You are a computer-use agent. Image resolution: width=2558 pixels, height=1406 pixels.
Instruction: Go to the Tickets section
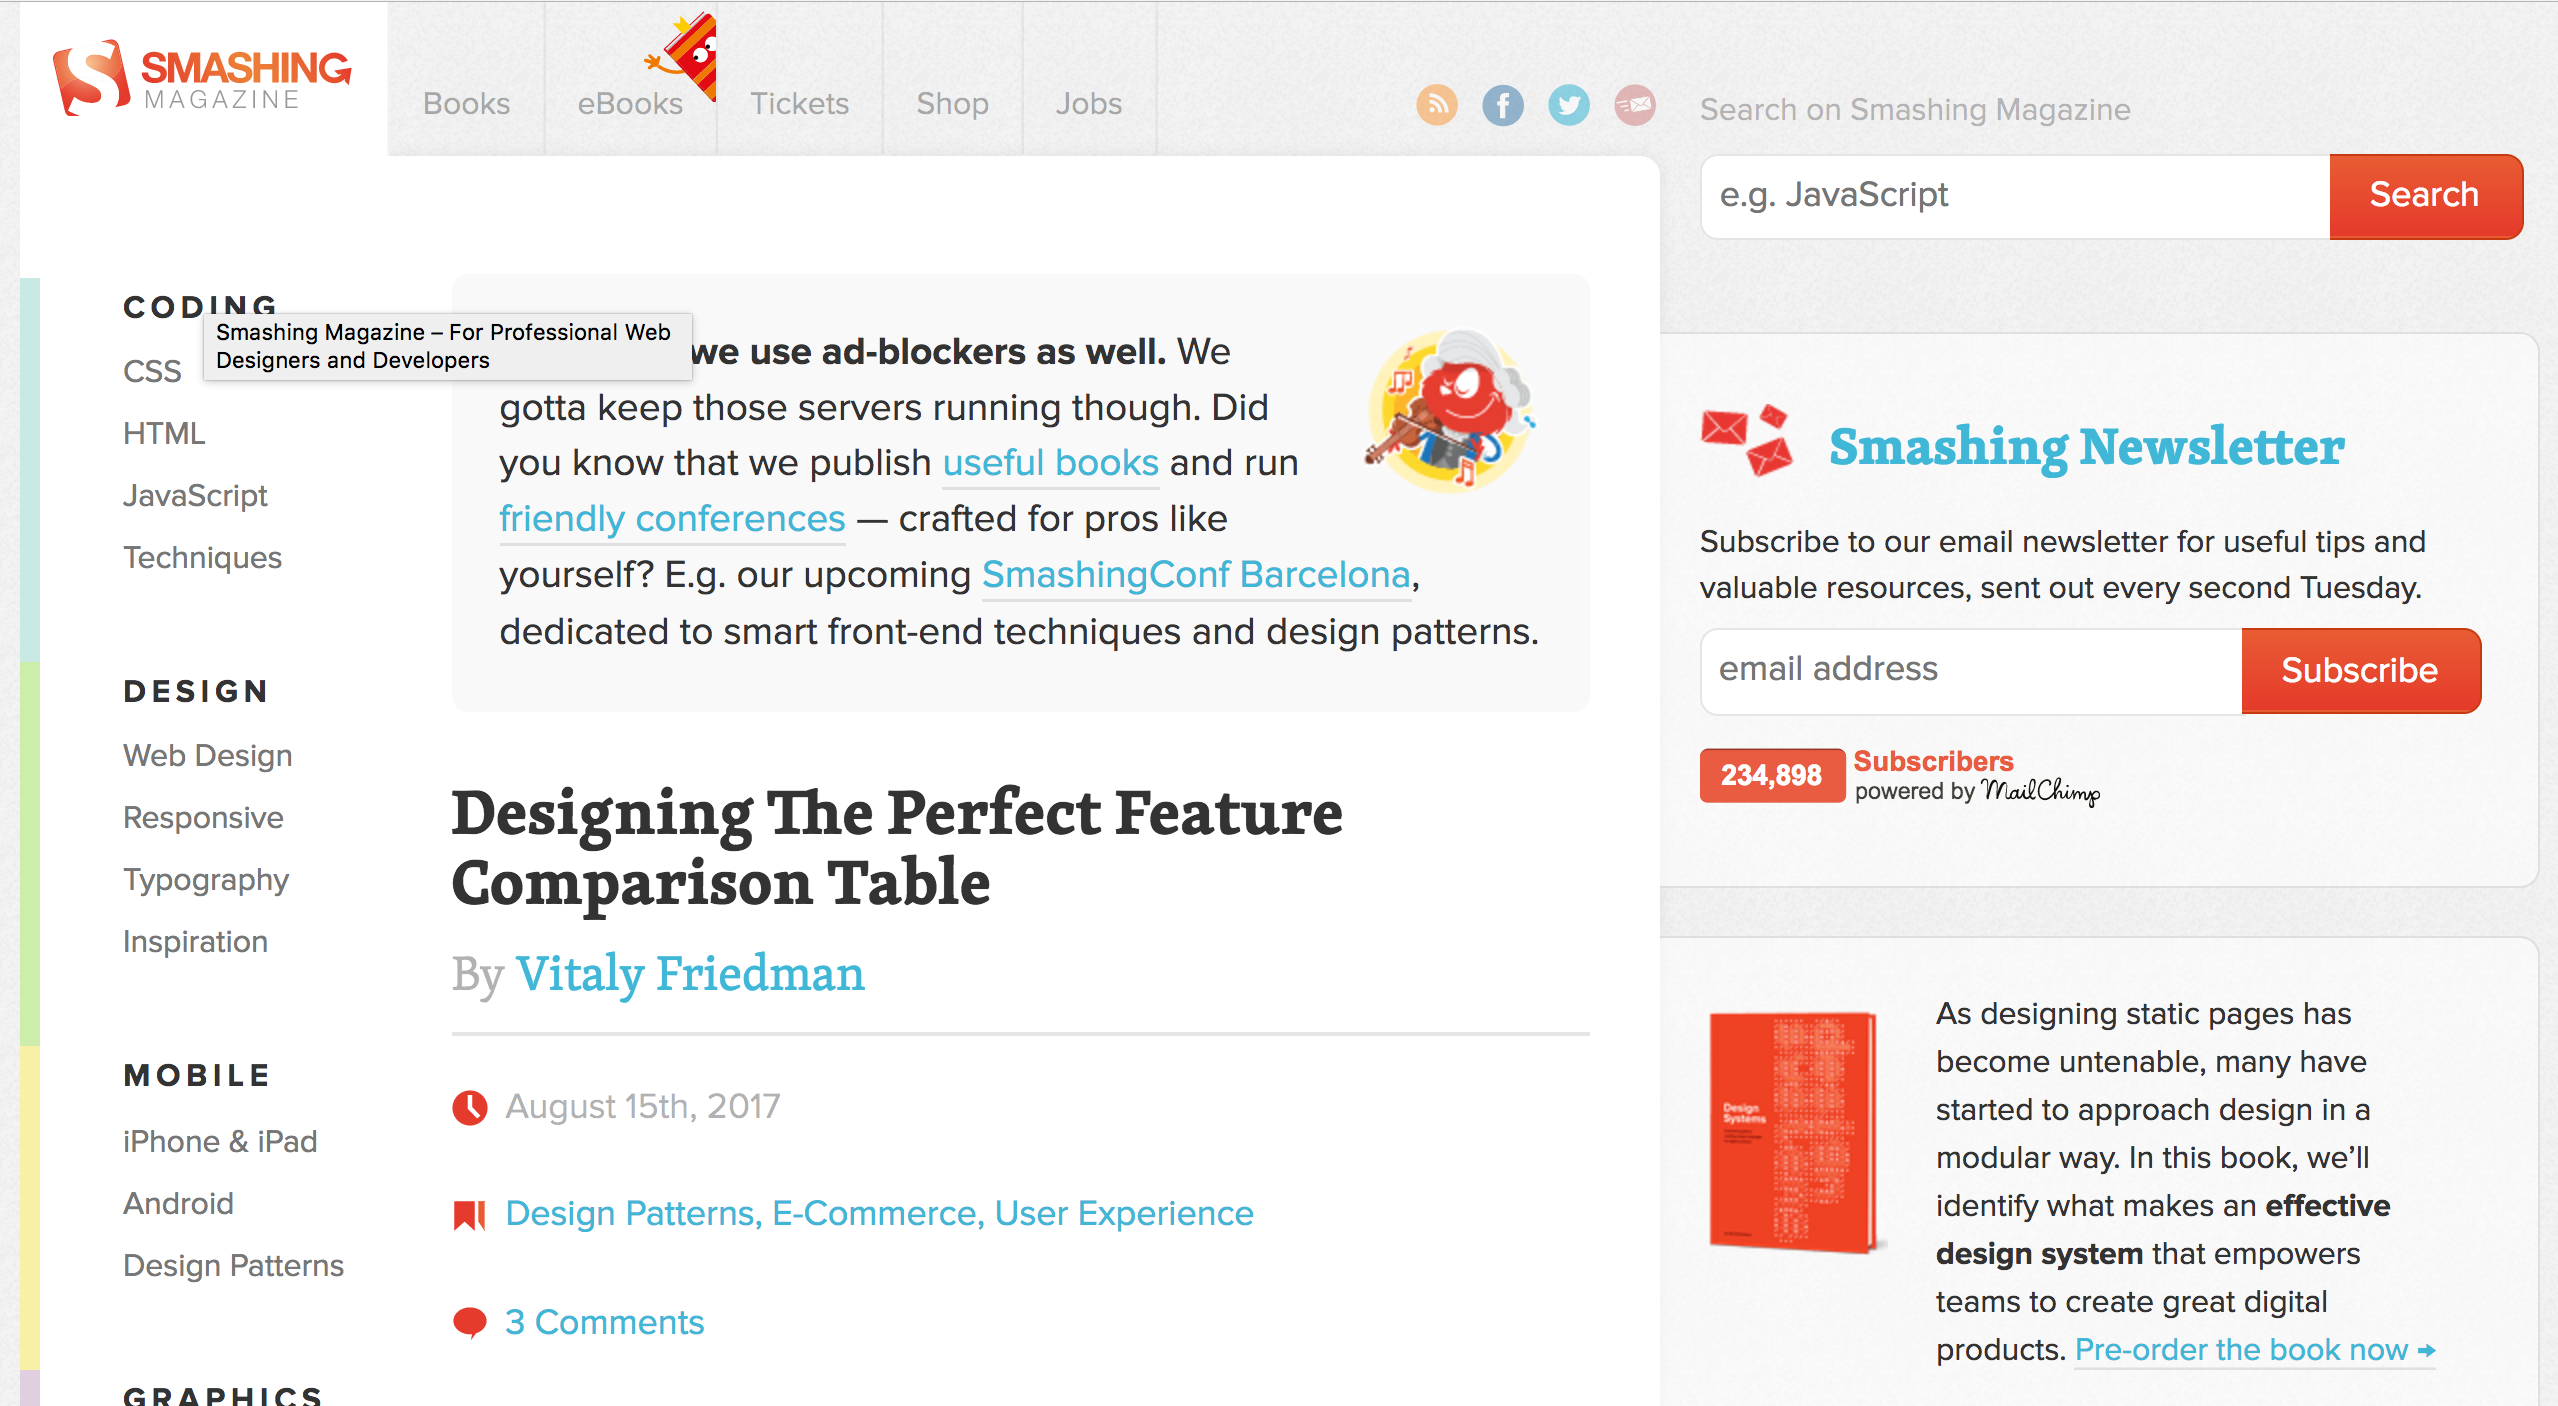(x=799, y=104)
